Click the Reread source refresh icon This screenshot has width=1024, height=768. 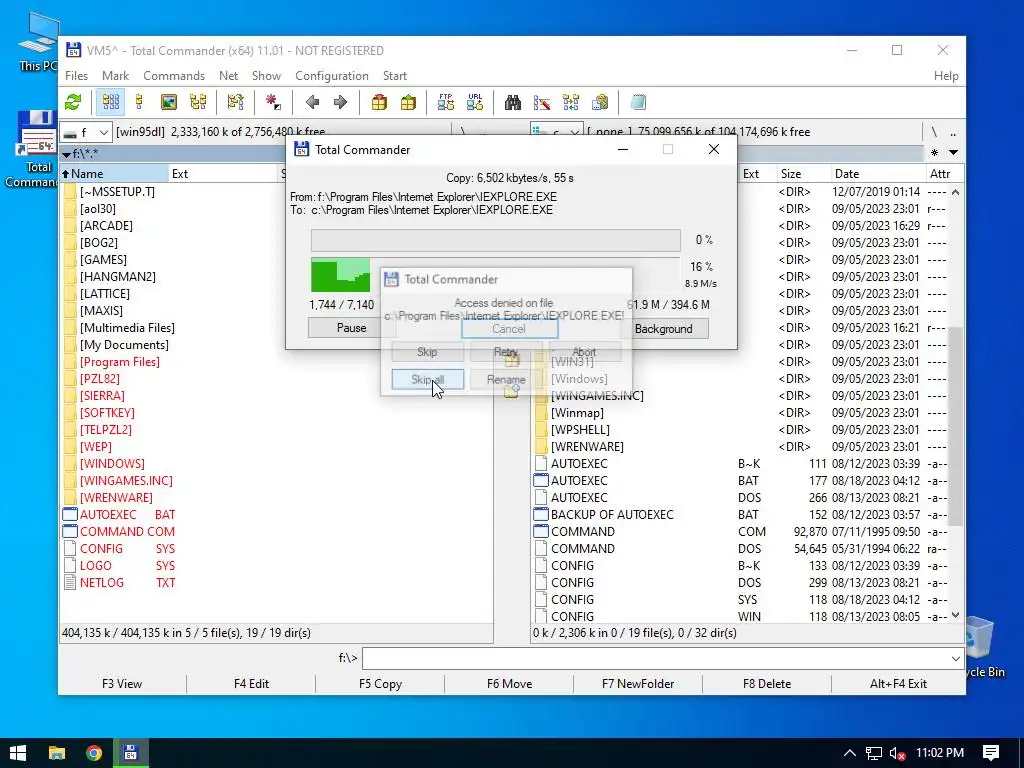[x=73, y=103]
